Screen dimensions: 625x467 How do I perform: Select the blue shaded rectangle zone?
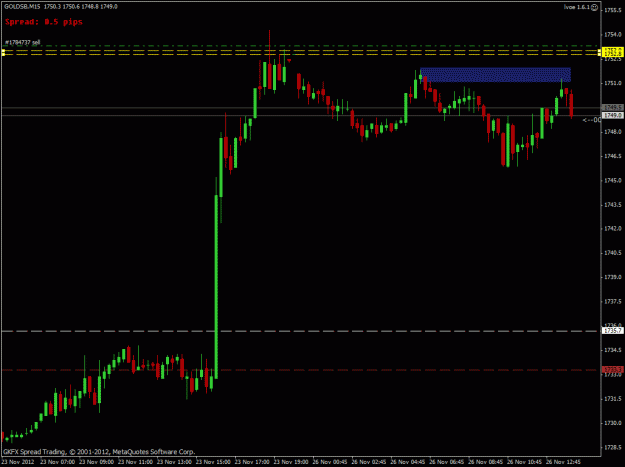click(495, 75)
